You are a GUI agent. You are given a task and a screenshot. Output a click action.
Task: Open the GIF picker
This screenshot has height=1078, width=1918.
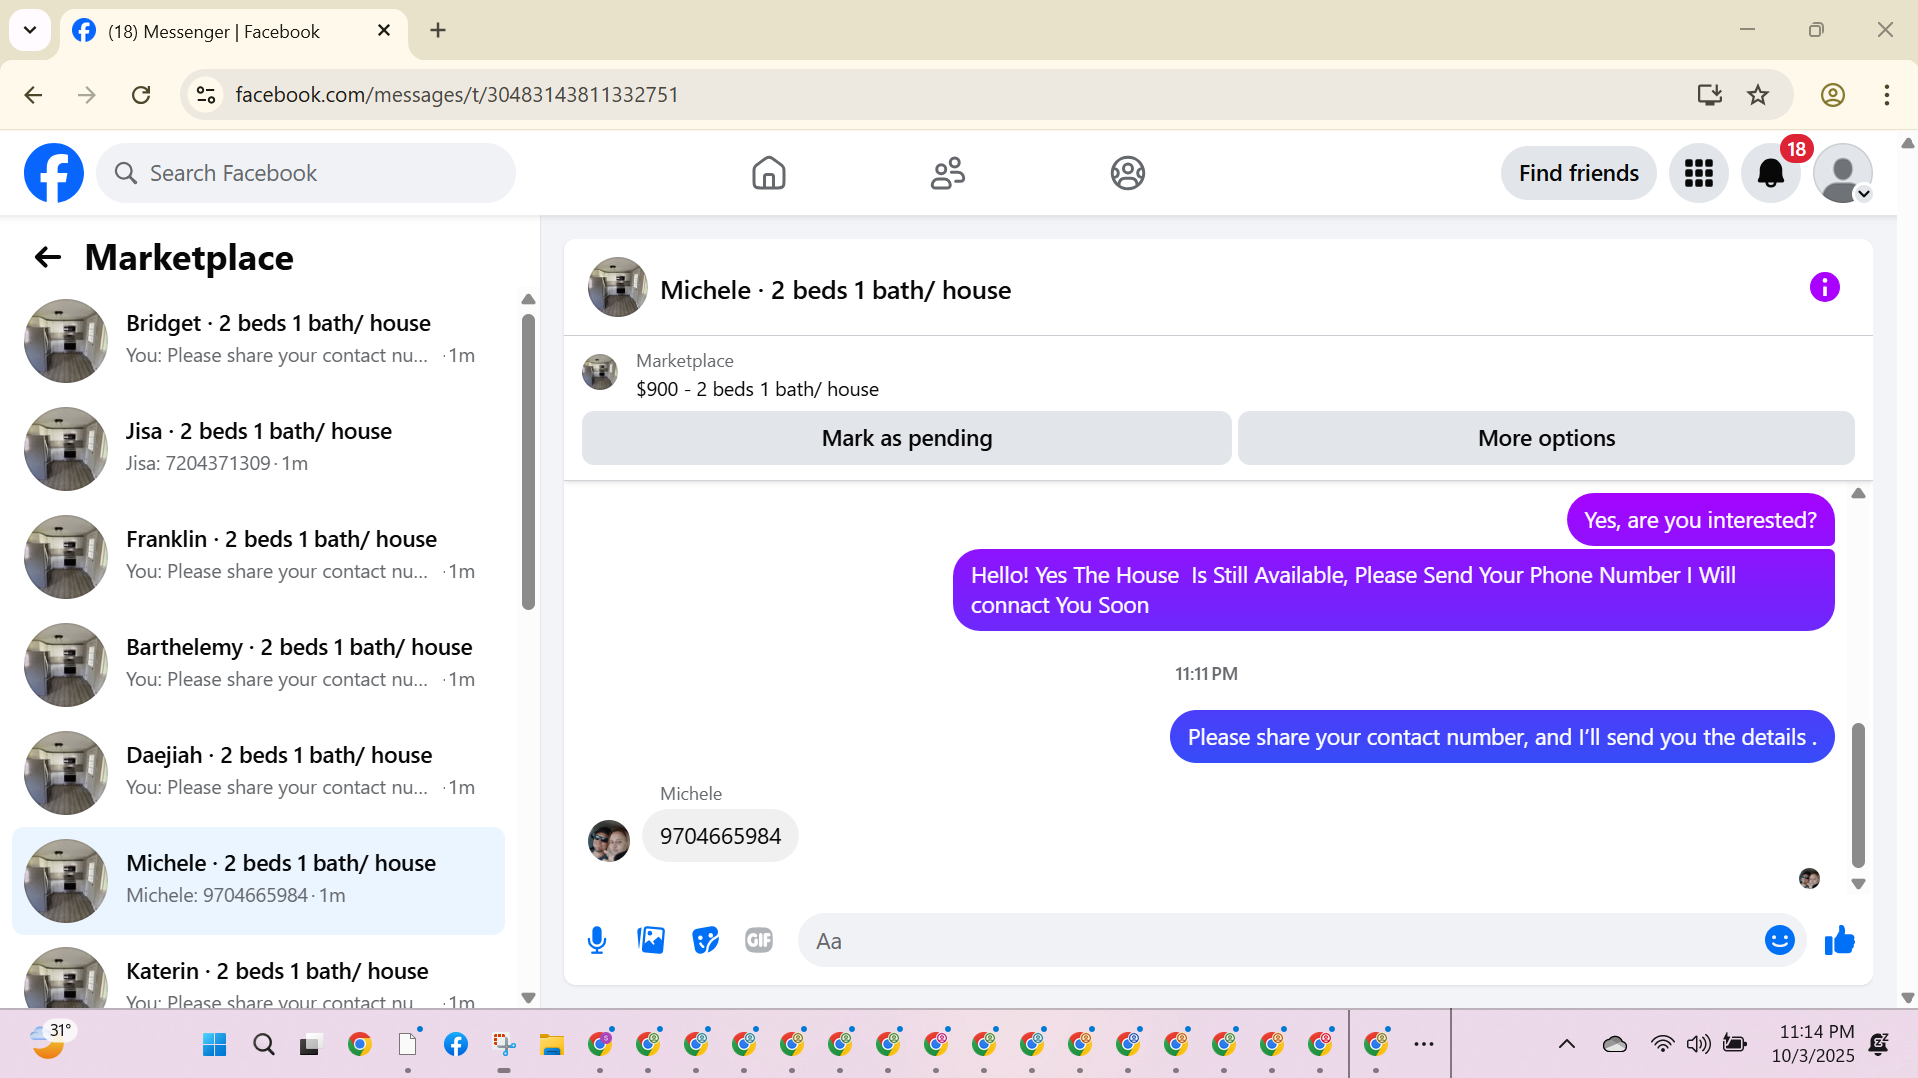759,940
